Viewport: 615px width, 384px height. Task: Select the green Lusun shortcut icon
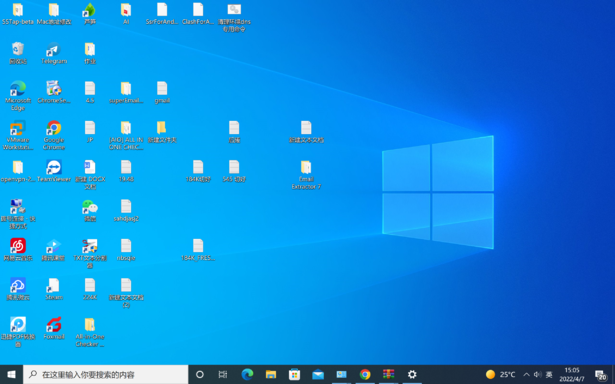pyautogui.click(x=90, y=14)
